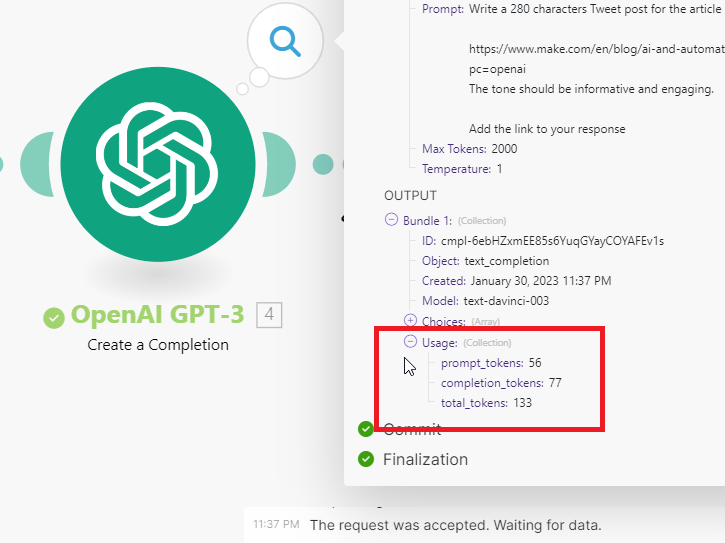This screenshot has height=543, width=725.
Task: Click the Finalization step label
Action: pyautogui.click(x=425, y=460)
